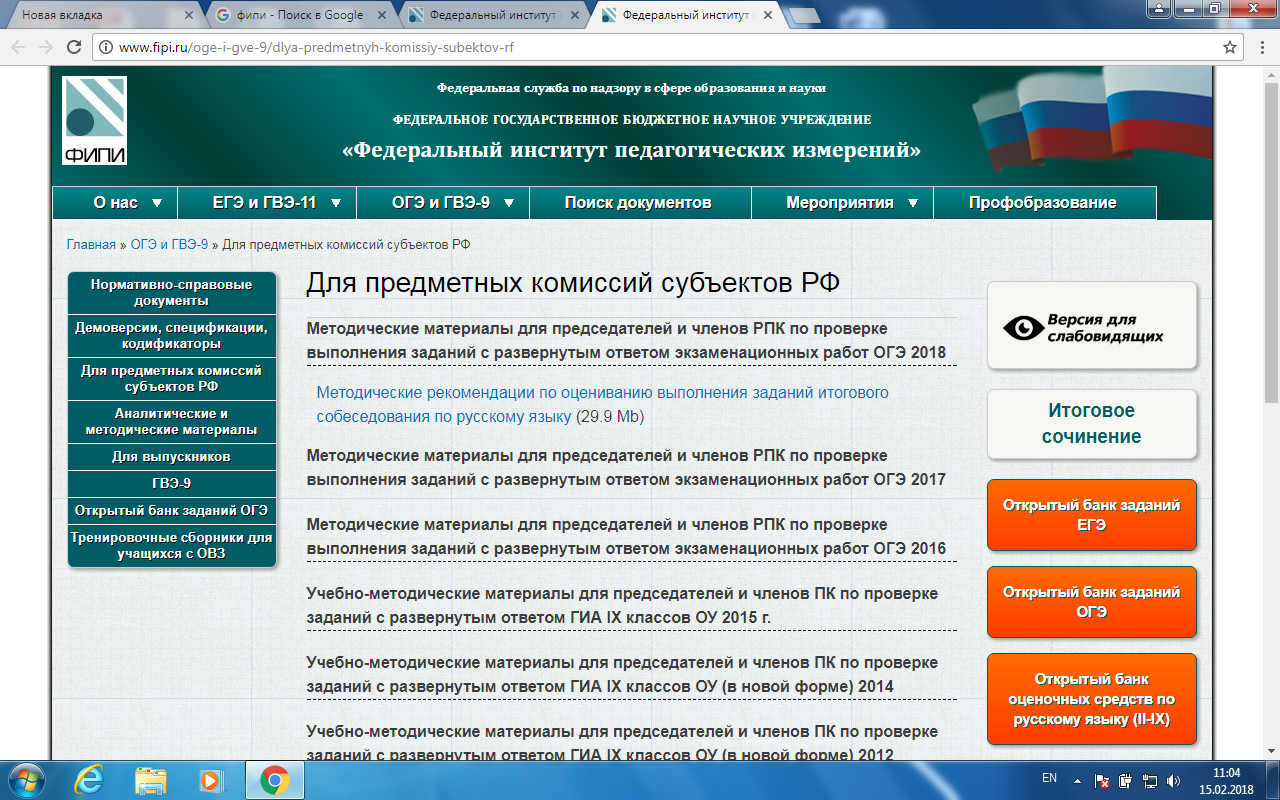Select Демоверсии, спецификации, кодификаторы sidebar item

[x=171, y=335]
